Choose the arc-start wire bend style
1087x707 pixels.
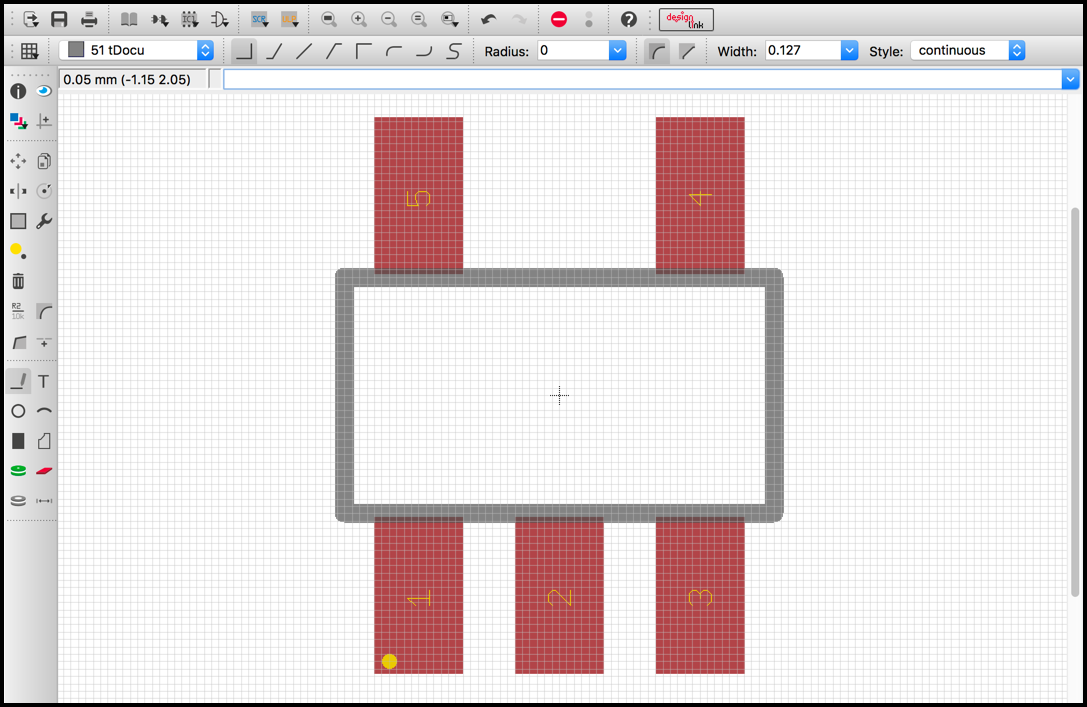coord(394,51)
